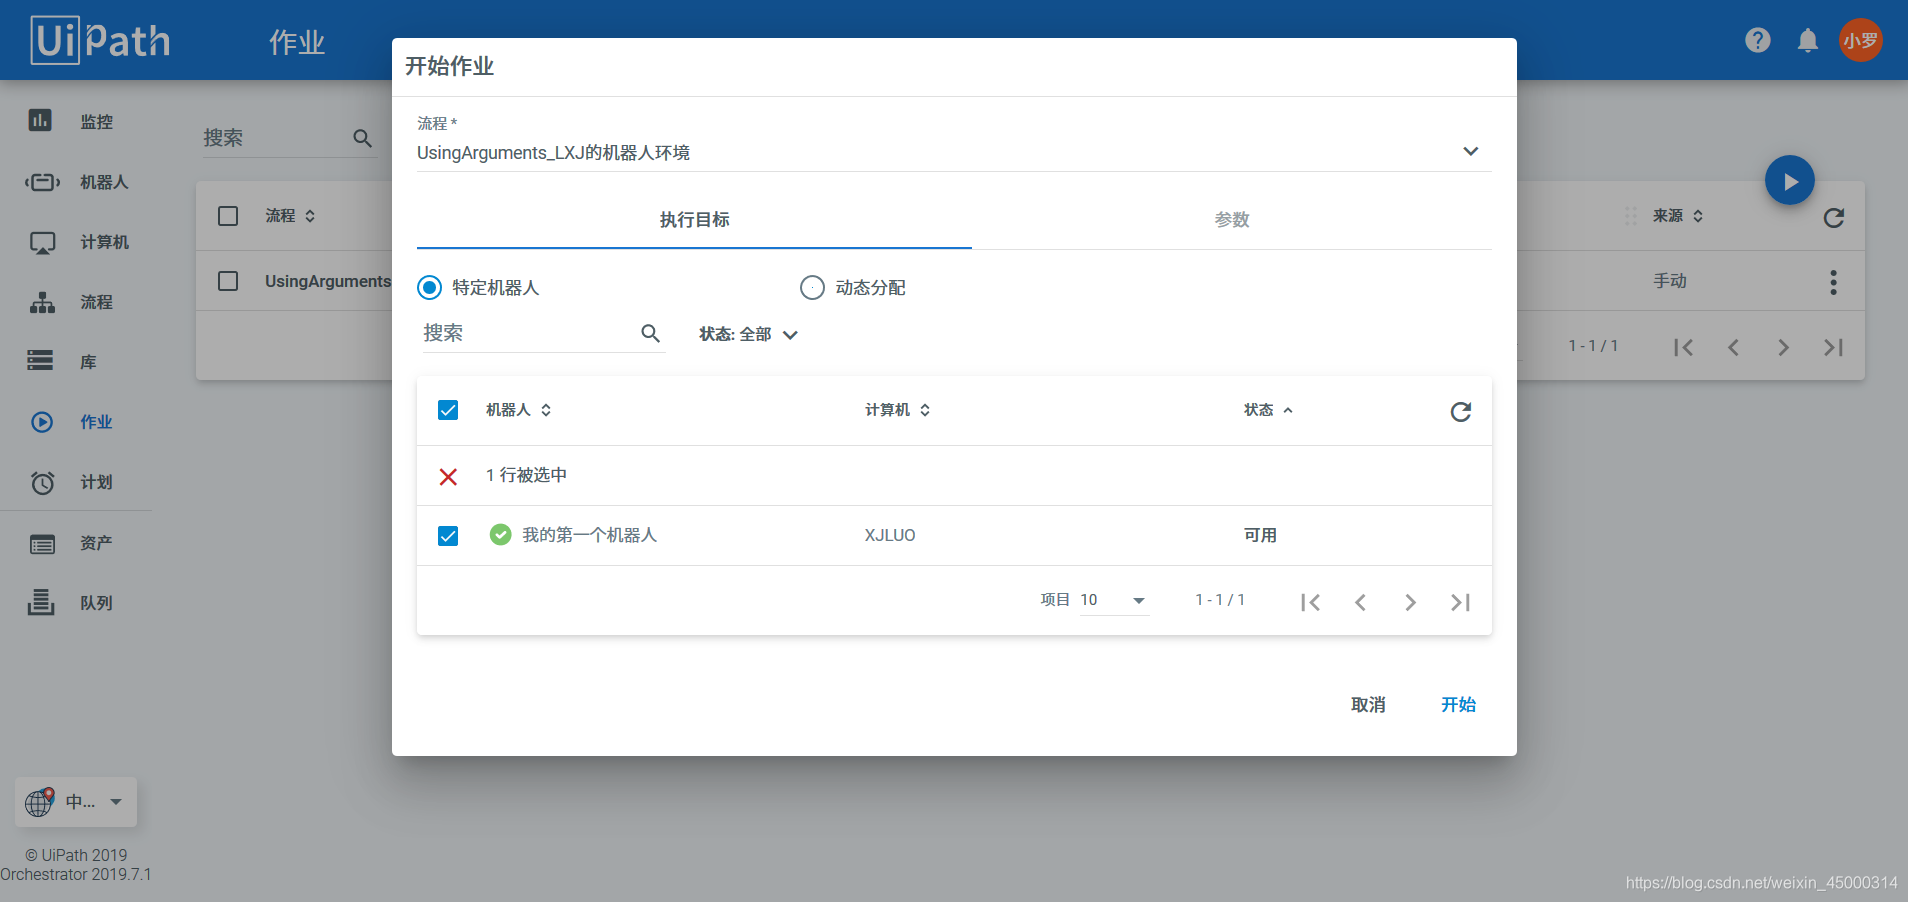The width and height of the screenshot is (1908, 902).
Task: Click the 手动 source cell in background table
Action: click(1669, 281)
